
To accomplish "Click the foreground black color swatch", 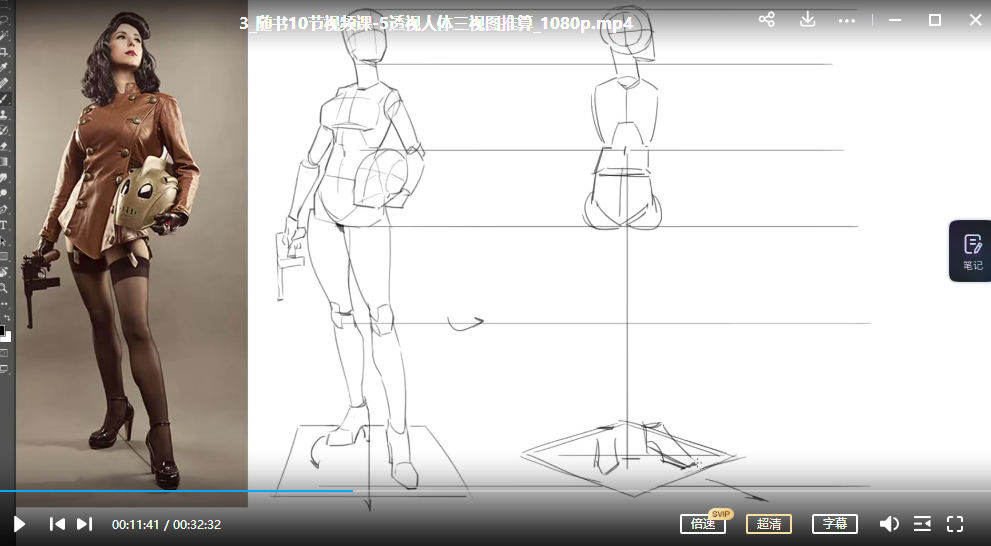I will click(x=2, y=330).
